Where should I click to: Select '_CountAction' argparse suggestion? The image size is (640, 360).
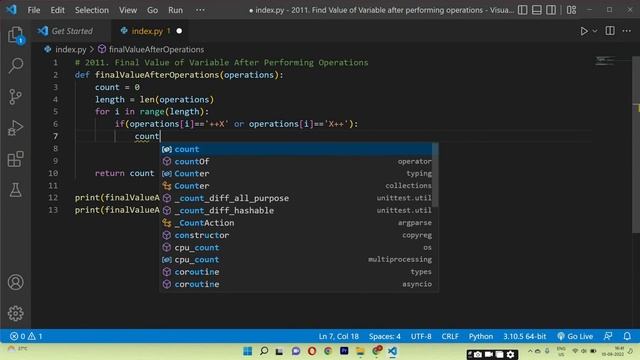296,223
